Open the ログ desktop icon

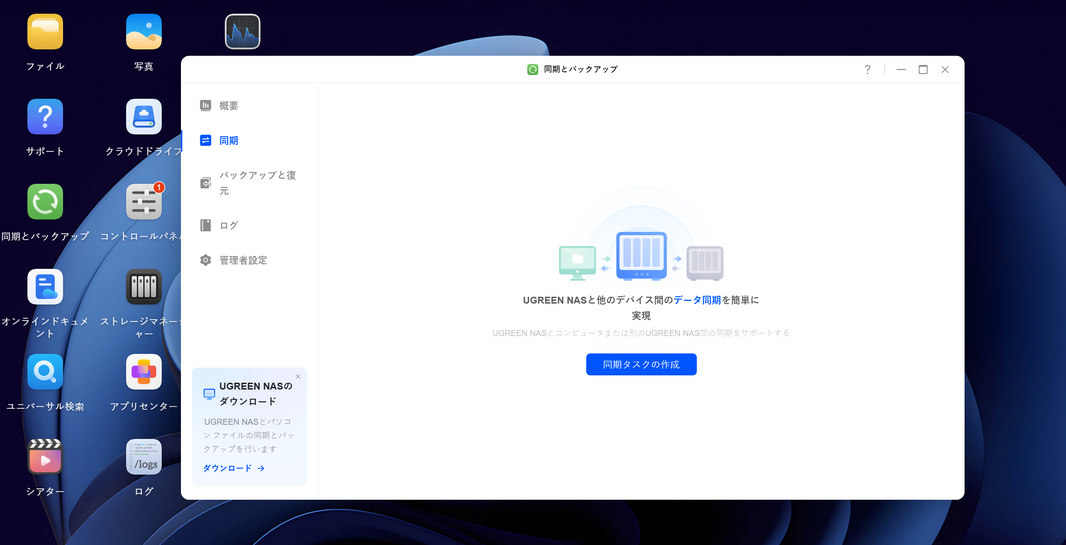coord(143,457)
